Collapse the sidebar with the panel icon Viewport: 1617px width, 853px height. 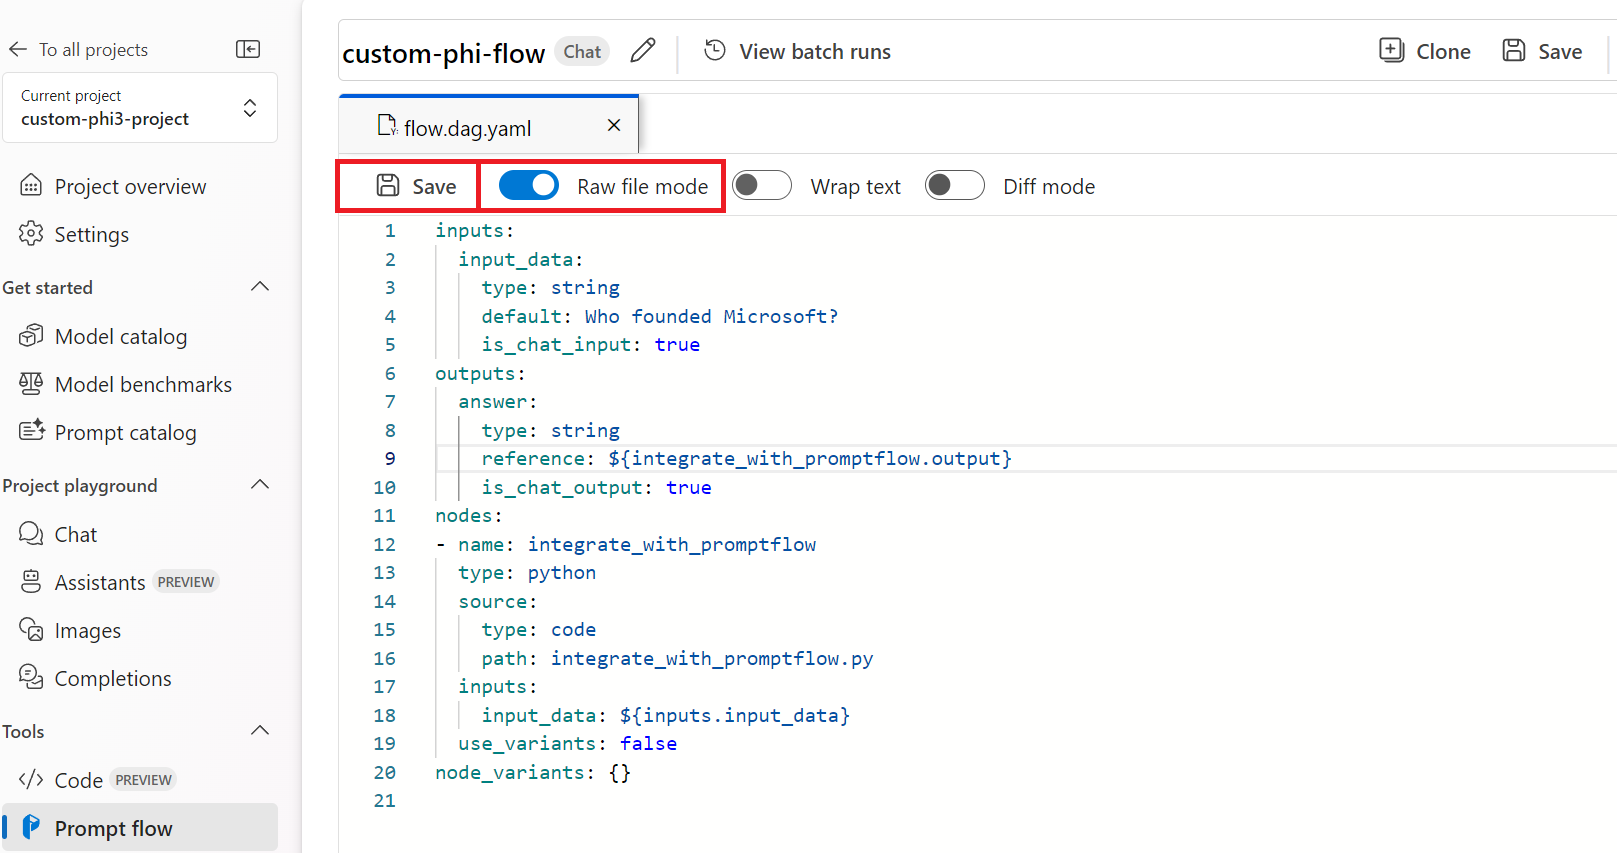248,49
